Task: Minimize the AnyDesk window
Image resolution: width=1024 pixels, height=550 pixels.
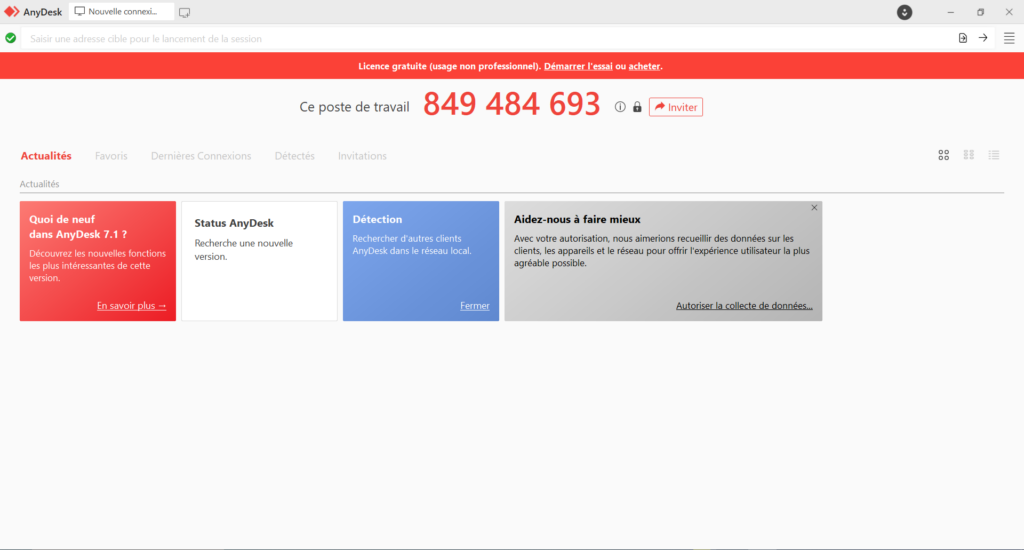Action: coord(951,12)
